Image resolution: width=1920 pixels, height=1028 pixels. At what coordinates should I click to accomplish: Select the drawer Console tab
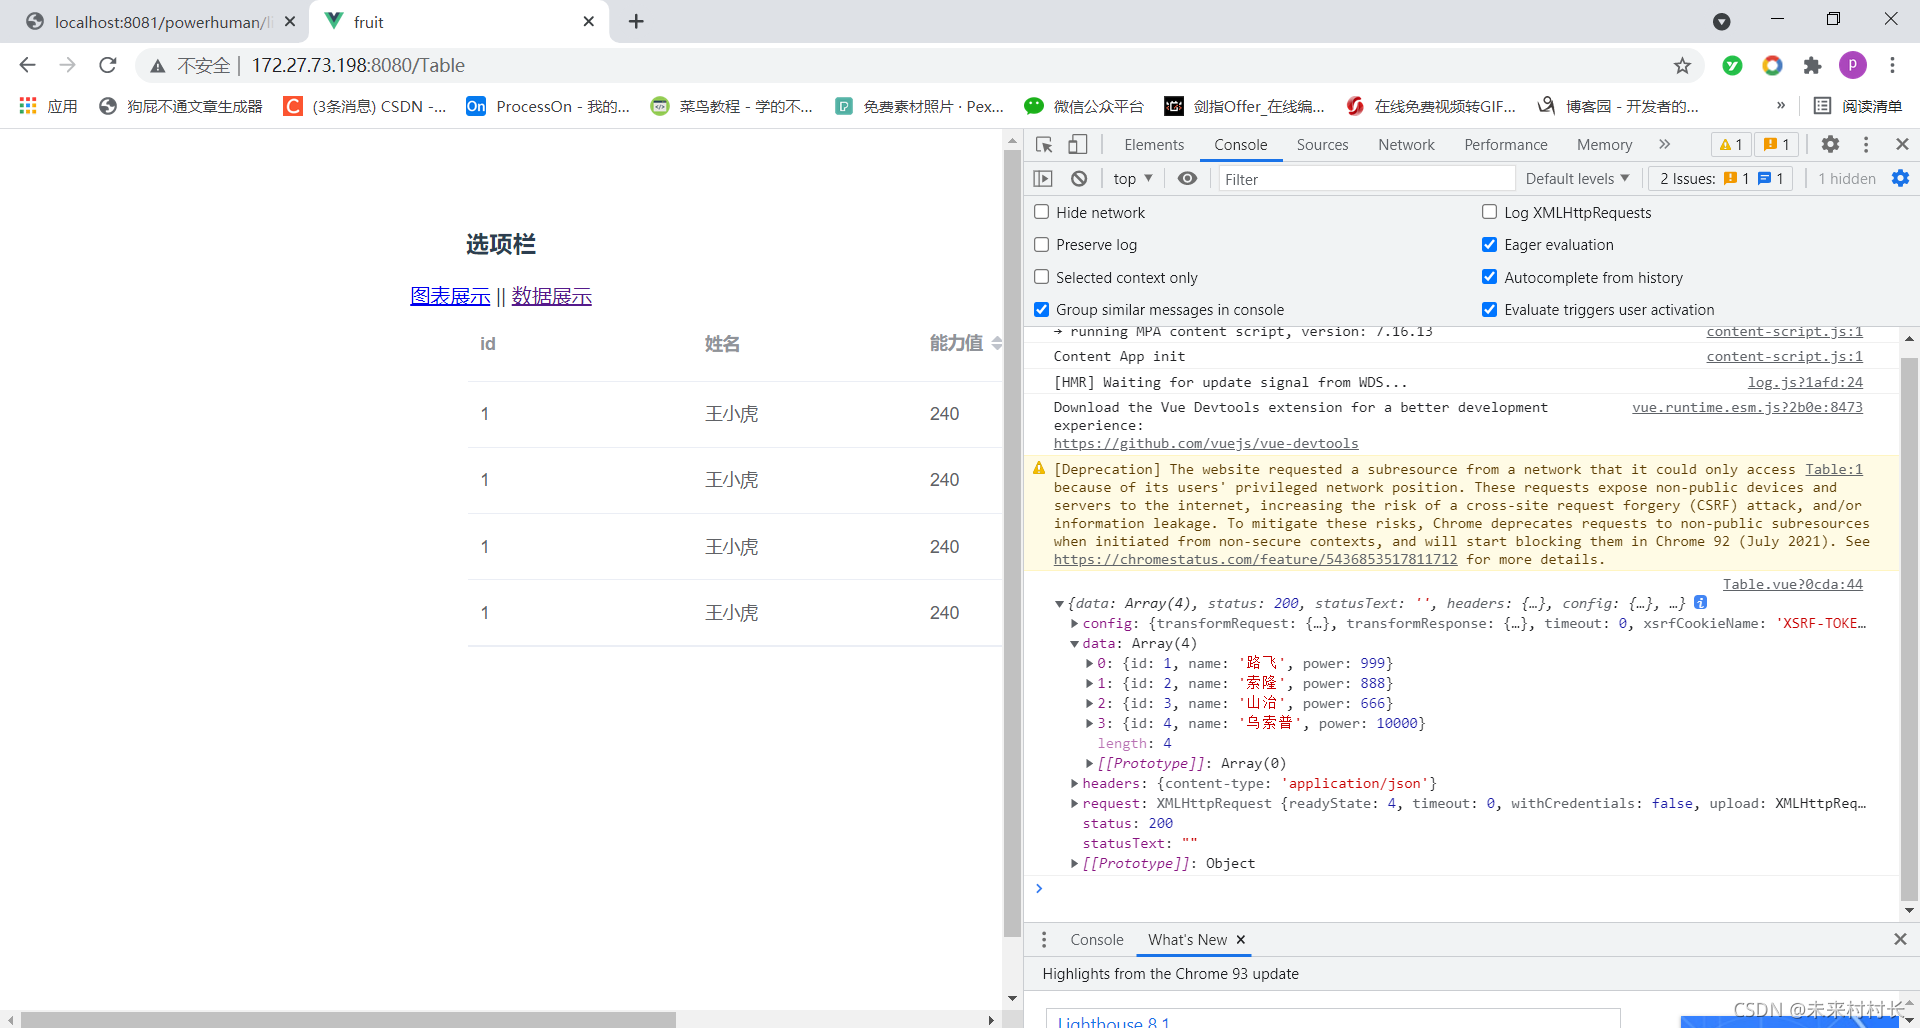pos(1097,940)
